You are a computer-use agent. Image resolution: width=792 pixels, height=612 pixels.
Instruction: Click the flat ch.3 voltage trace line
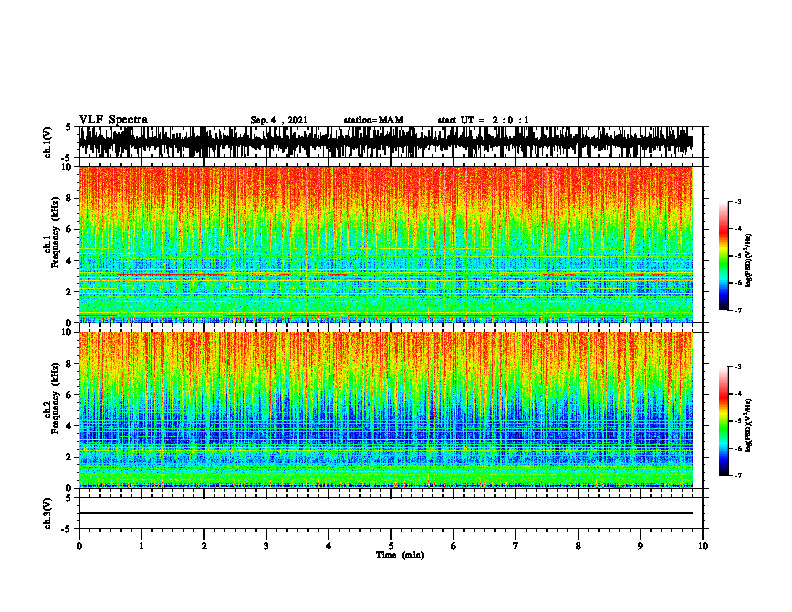[x=385, y=513]
